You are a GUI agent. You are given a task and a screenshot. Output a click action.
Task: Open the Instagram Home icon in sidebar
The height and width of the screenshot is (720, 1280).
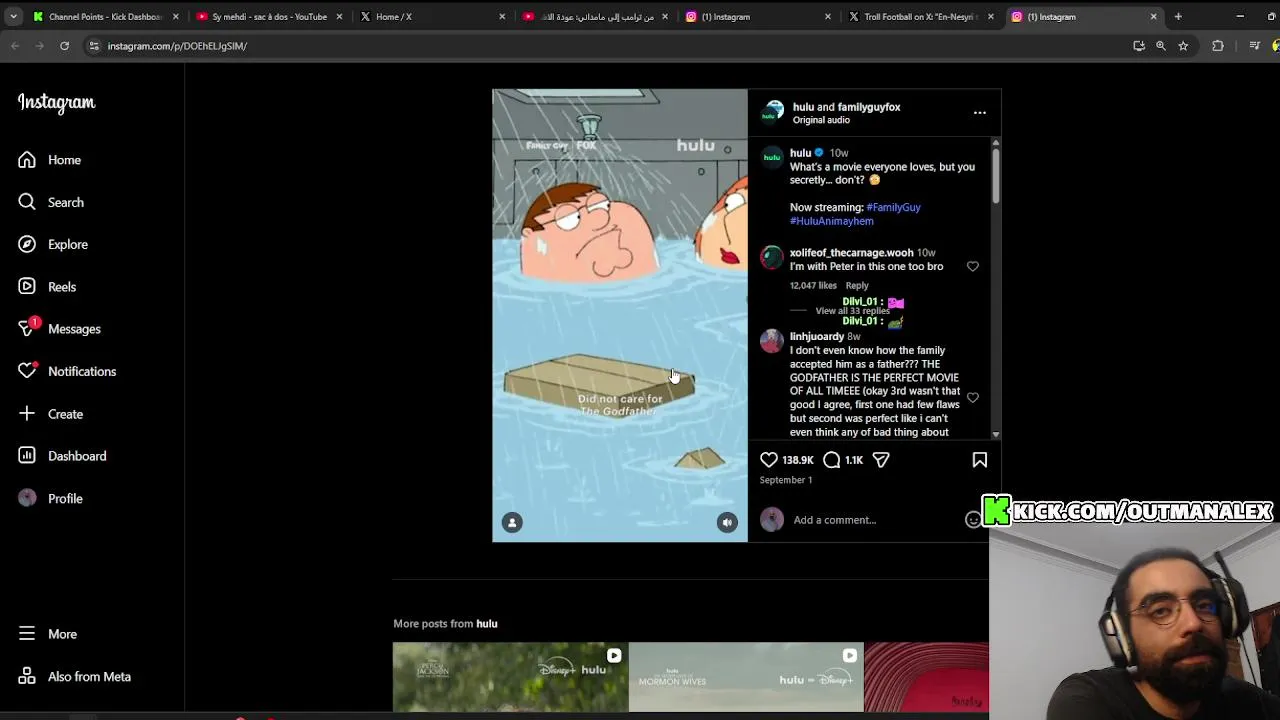27,160
